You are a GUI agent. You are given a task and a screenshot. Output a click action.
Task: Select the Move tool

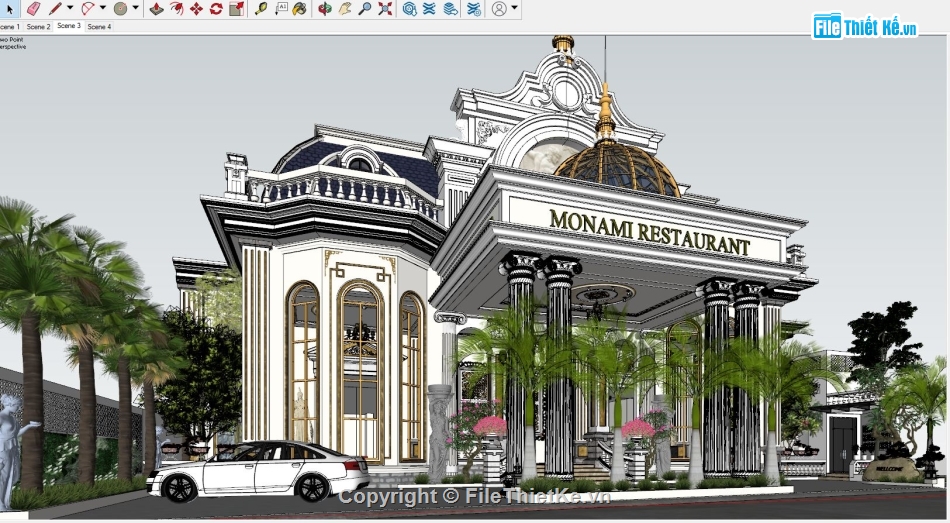[196, 8]
